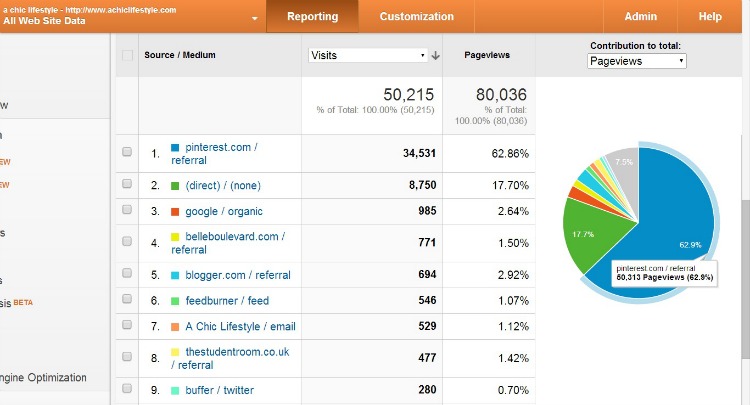Check the box for belleboulevard.com row
The width and height of the screenshot is (750, 405).
127,241
